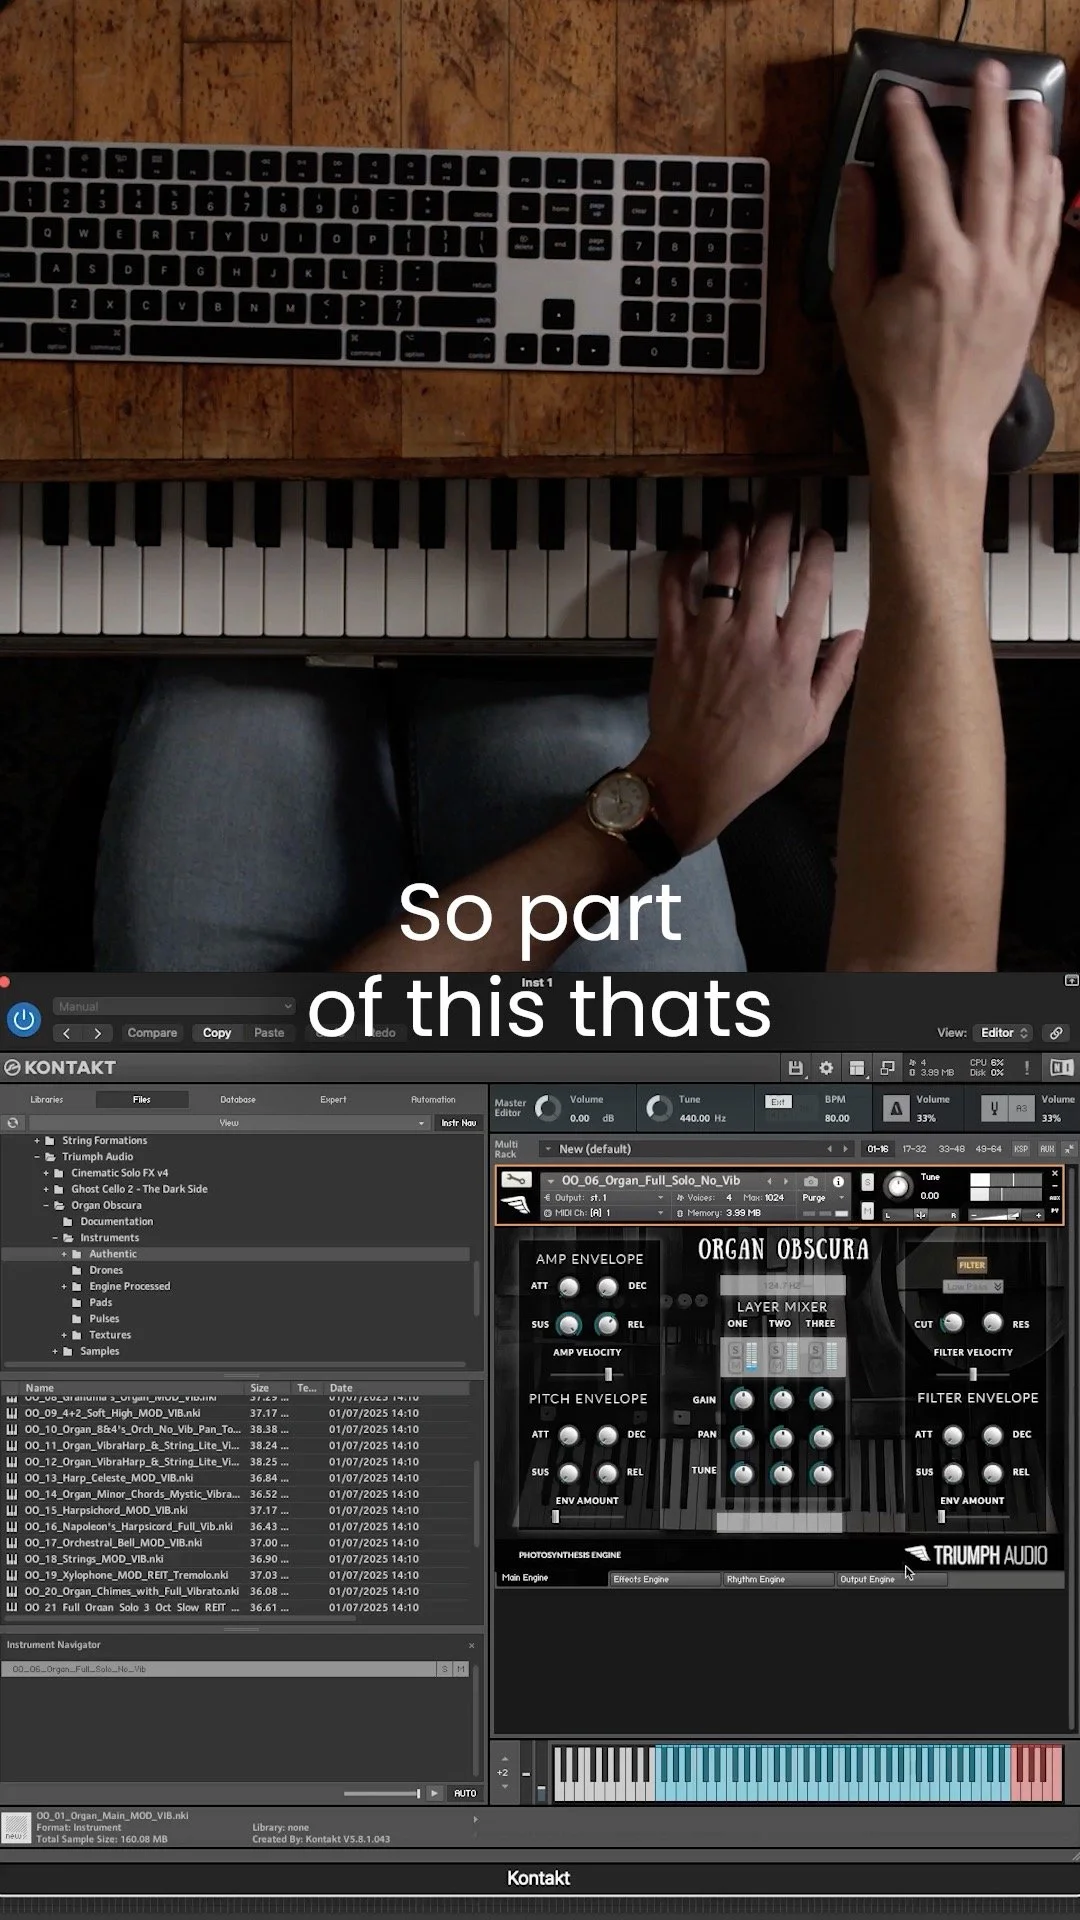The width and height of the screenshot is (1080, 1920).
Task: Solo layer ONE in Layer Mixer
Action: [x=735, y=1350]
